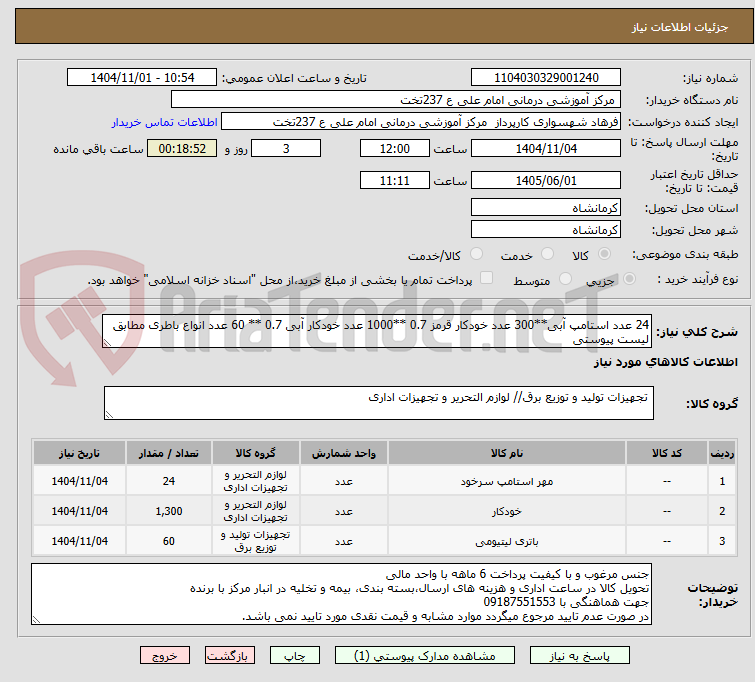Click the request number field 1104030329001240

[546, 78]
